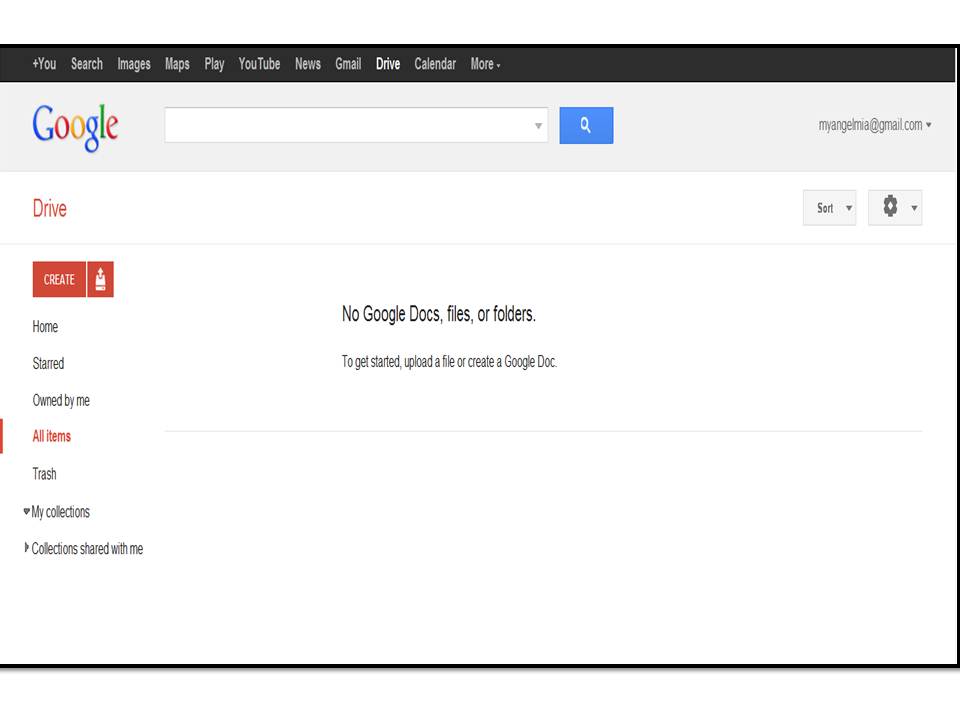Image resolution: width=960 pixels, height=720 pixels.
Task: Collapse the My collections section
Action: (25, 511)
